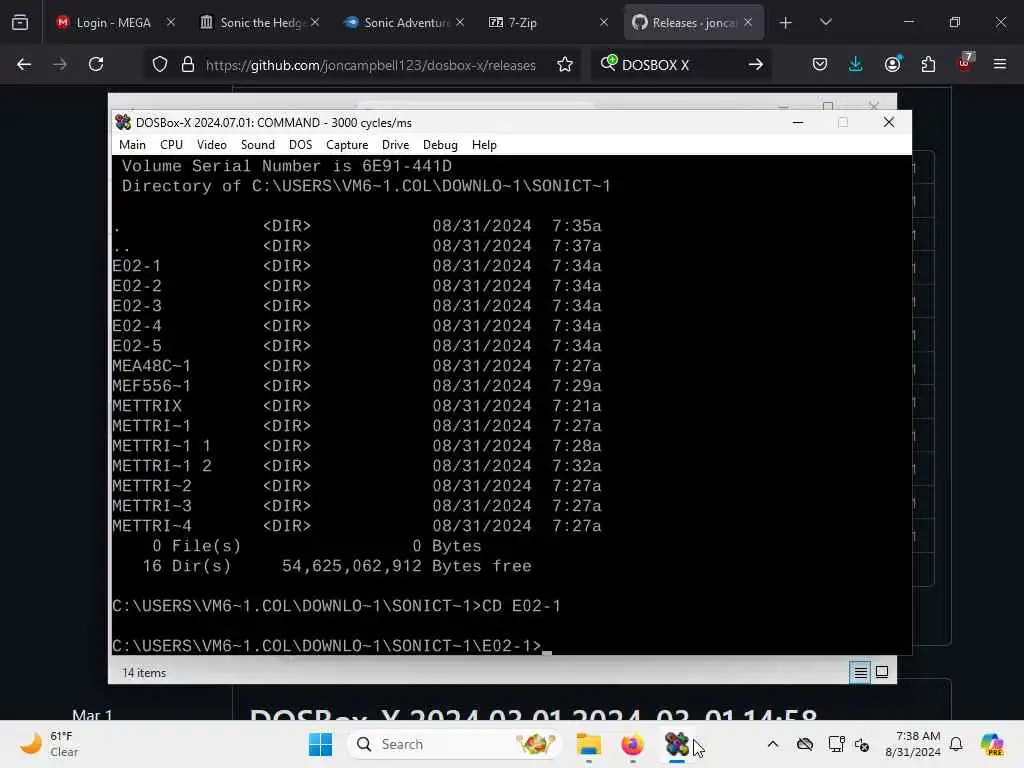Image resolution: width=1024 pixels, height=768 pixels.
Task: Open the uBlock Origin extension
Action: tap(965, 63)
